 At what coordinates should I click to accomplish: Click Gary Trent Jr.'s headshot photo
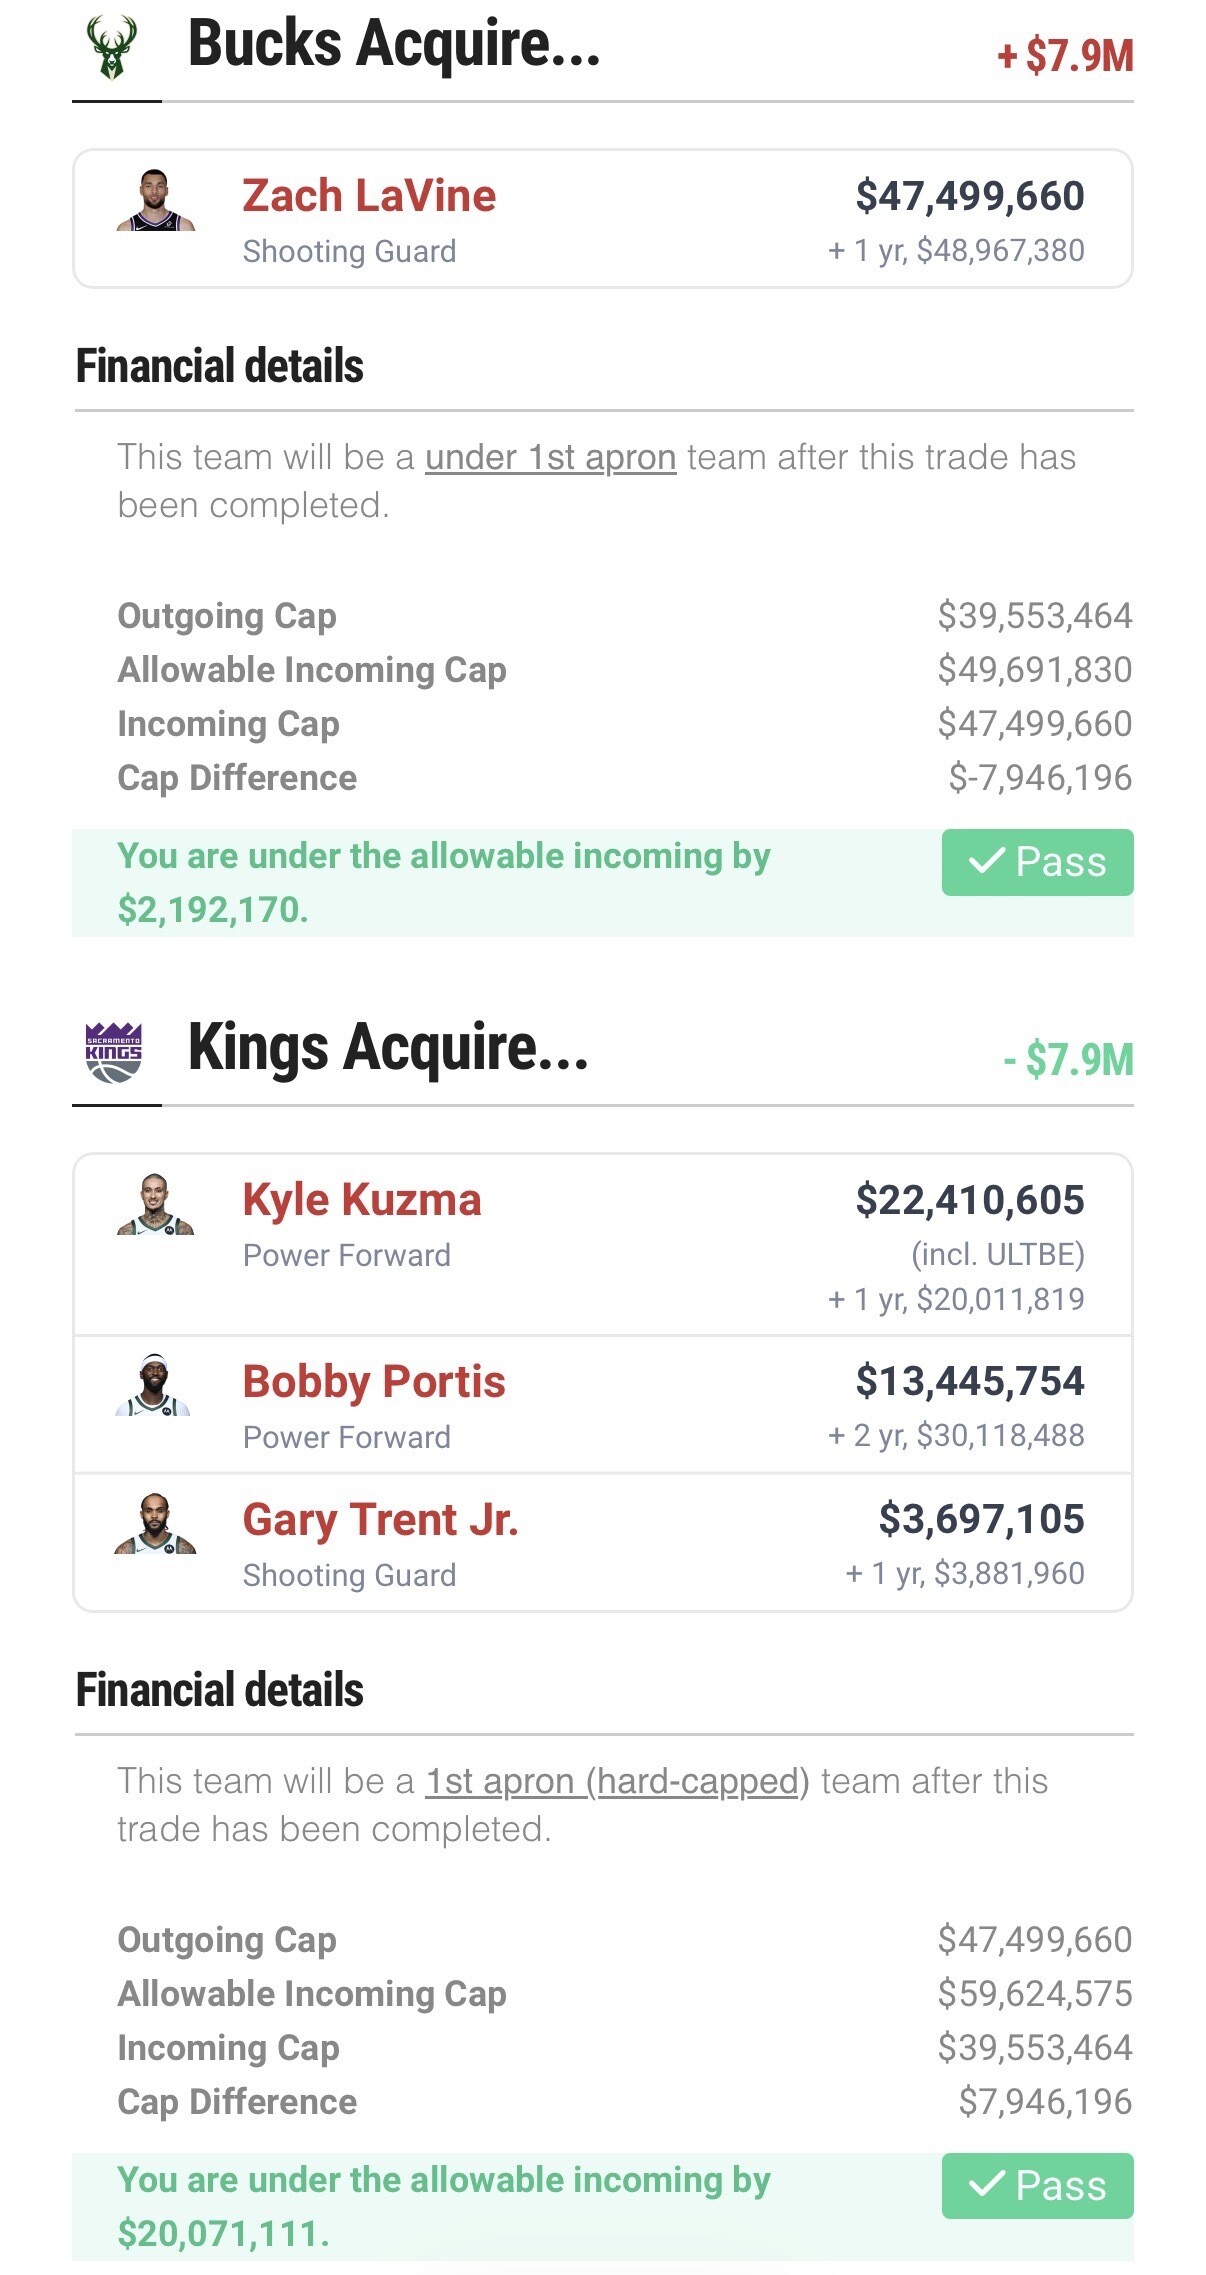click(155, 1524)
